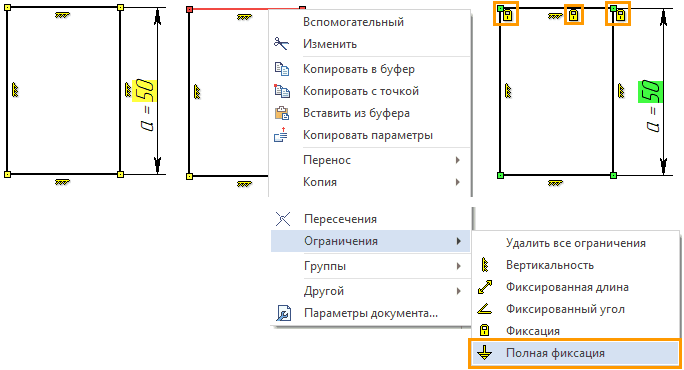Click the Копировать параметры icon
The width and height of the screenshot is (684, 370).
[281, 135]
